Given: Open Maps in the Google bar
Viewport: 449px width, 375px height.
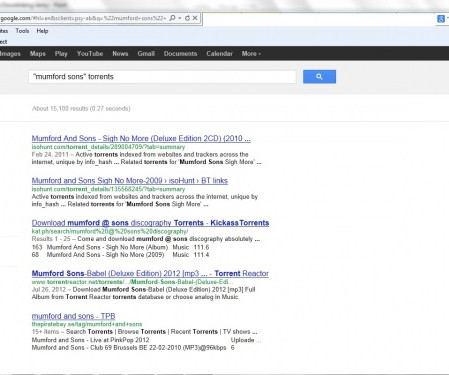Looking at the screenshot, I should 38,54.
